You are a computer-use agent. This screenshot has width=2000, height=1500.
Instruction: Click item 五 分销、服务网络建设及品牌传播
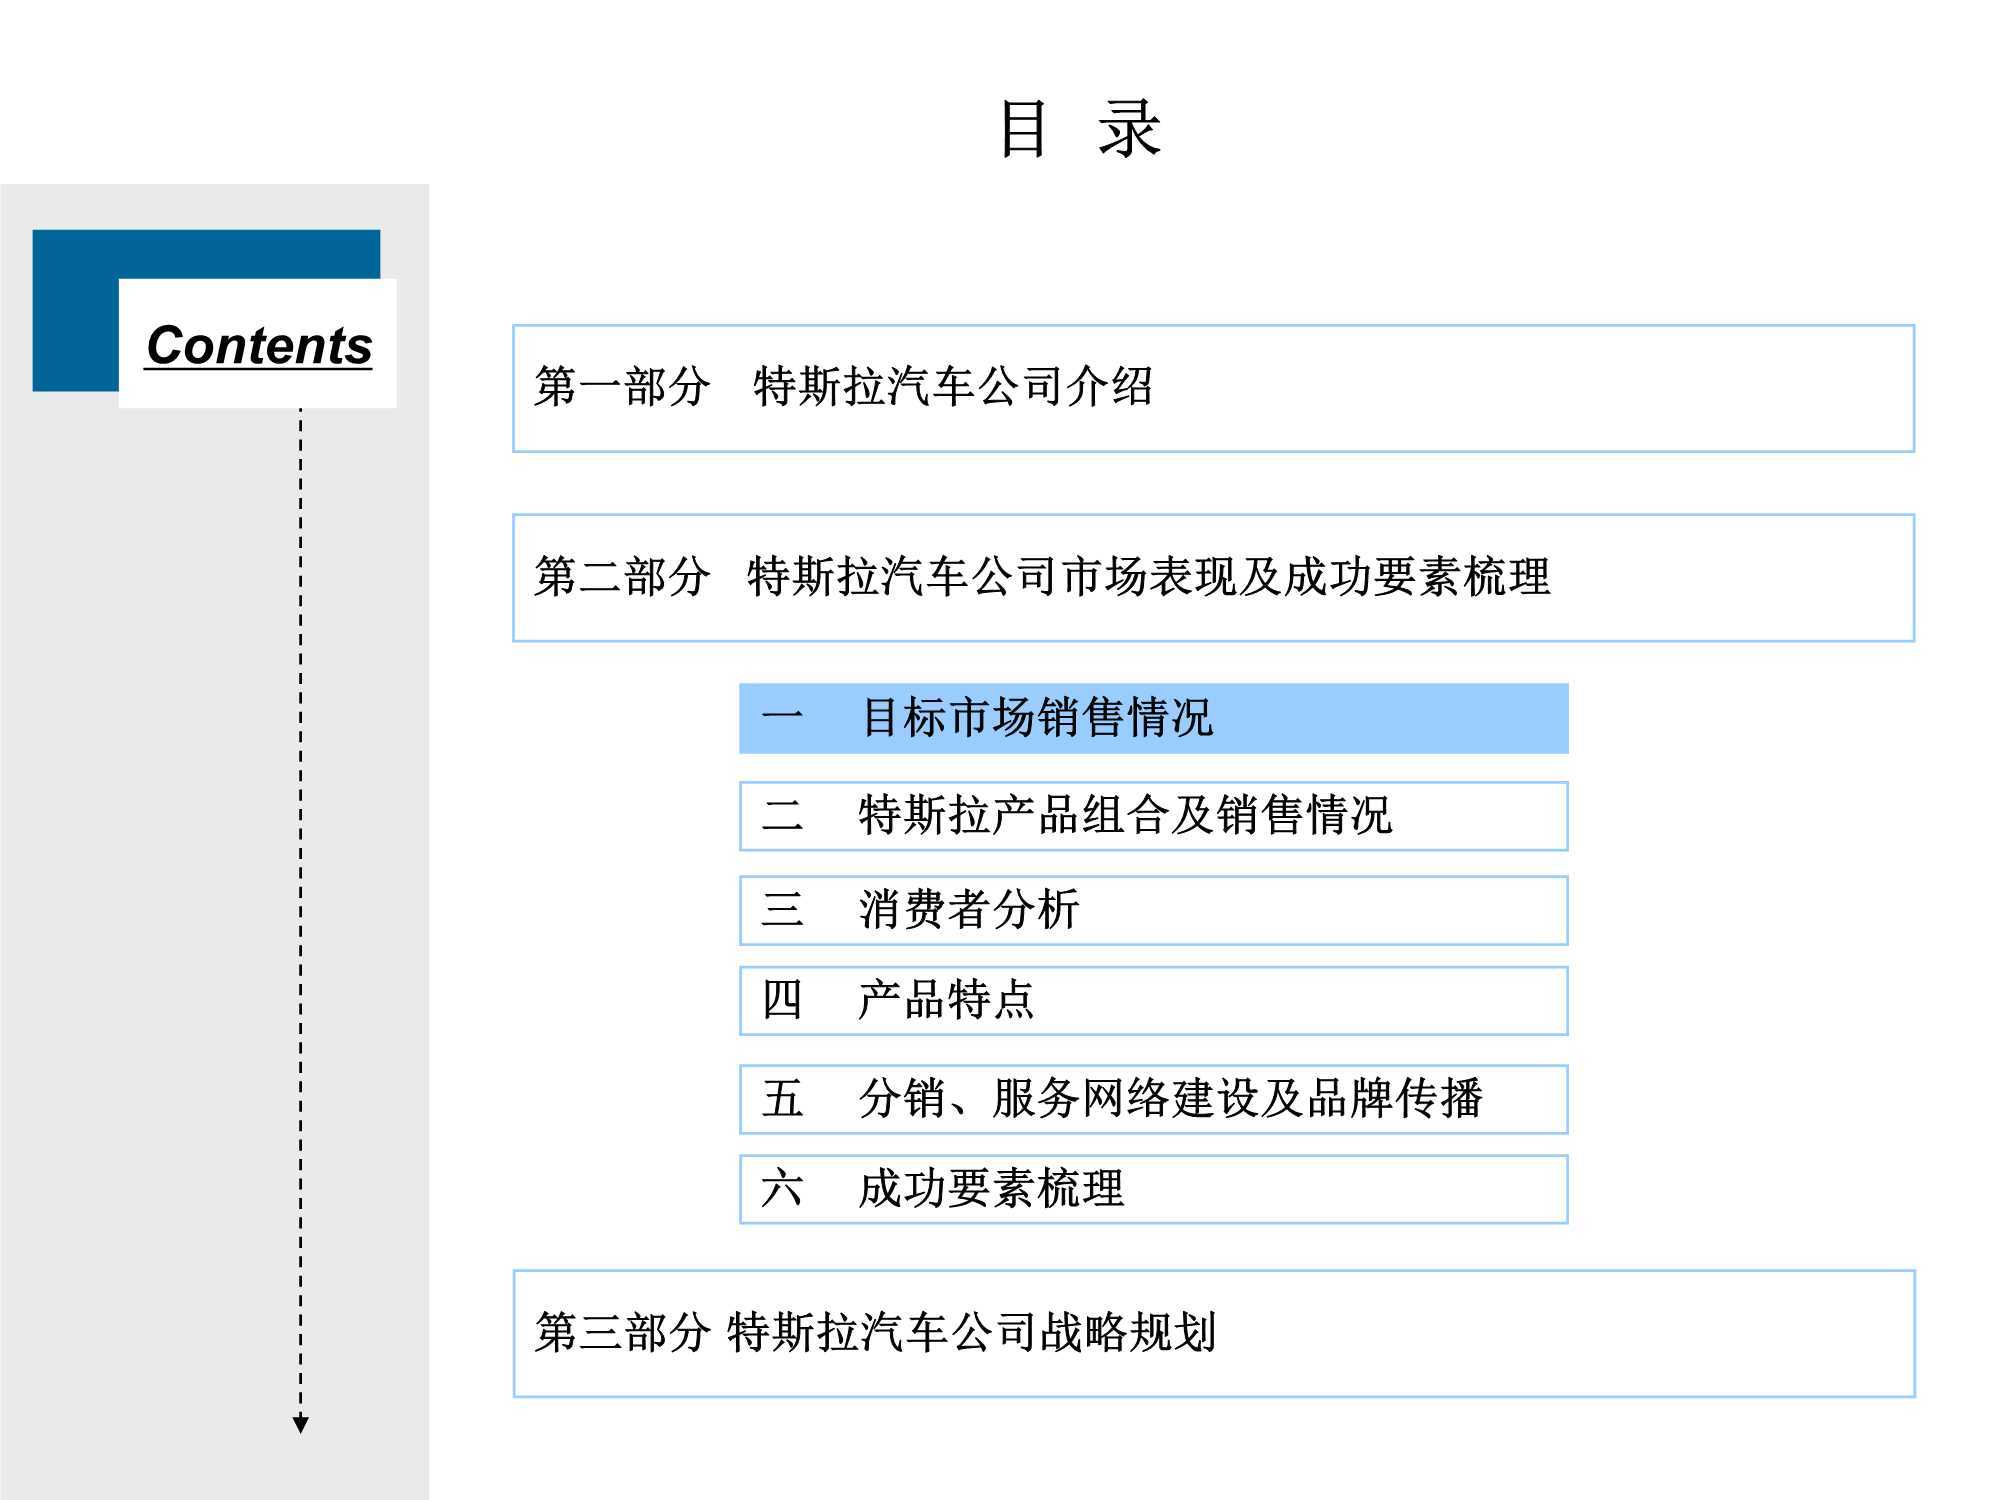tap(1153, 1099)
